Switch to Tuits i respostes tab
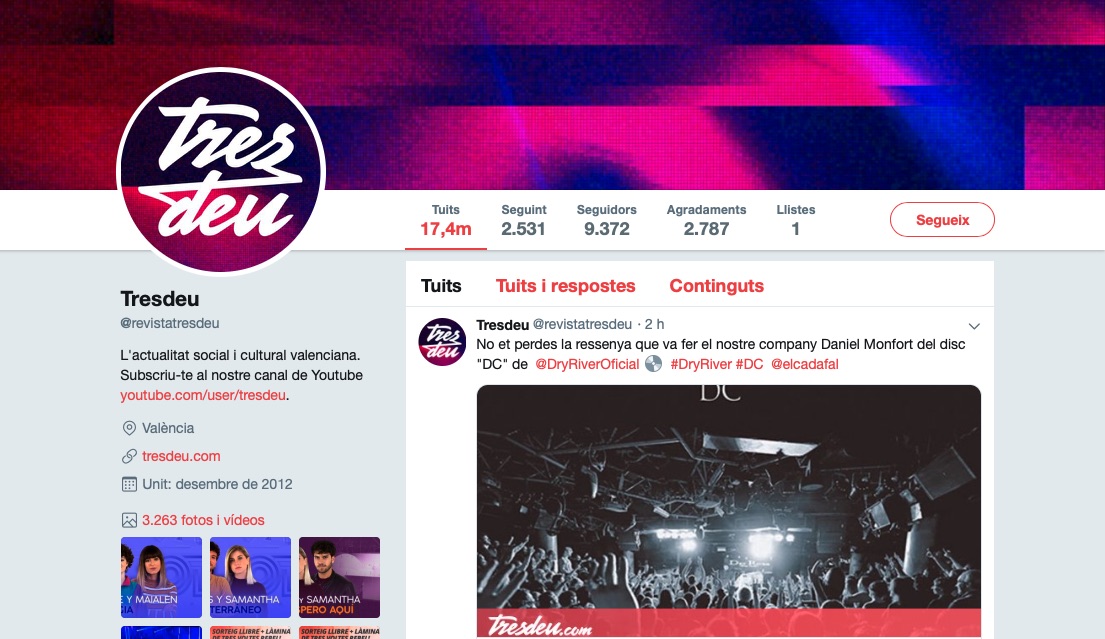Screen dimensions: 1105x639 565,286
